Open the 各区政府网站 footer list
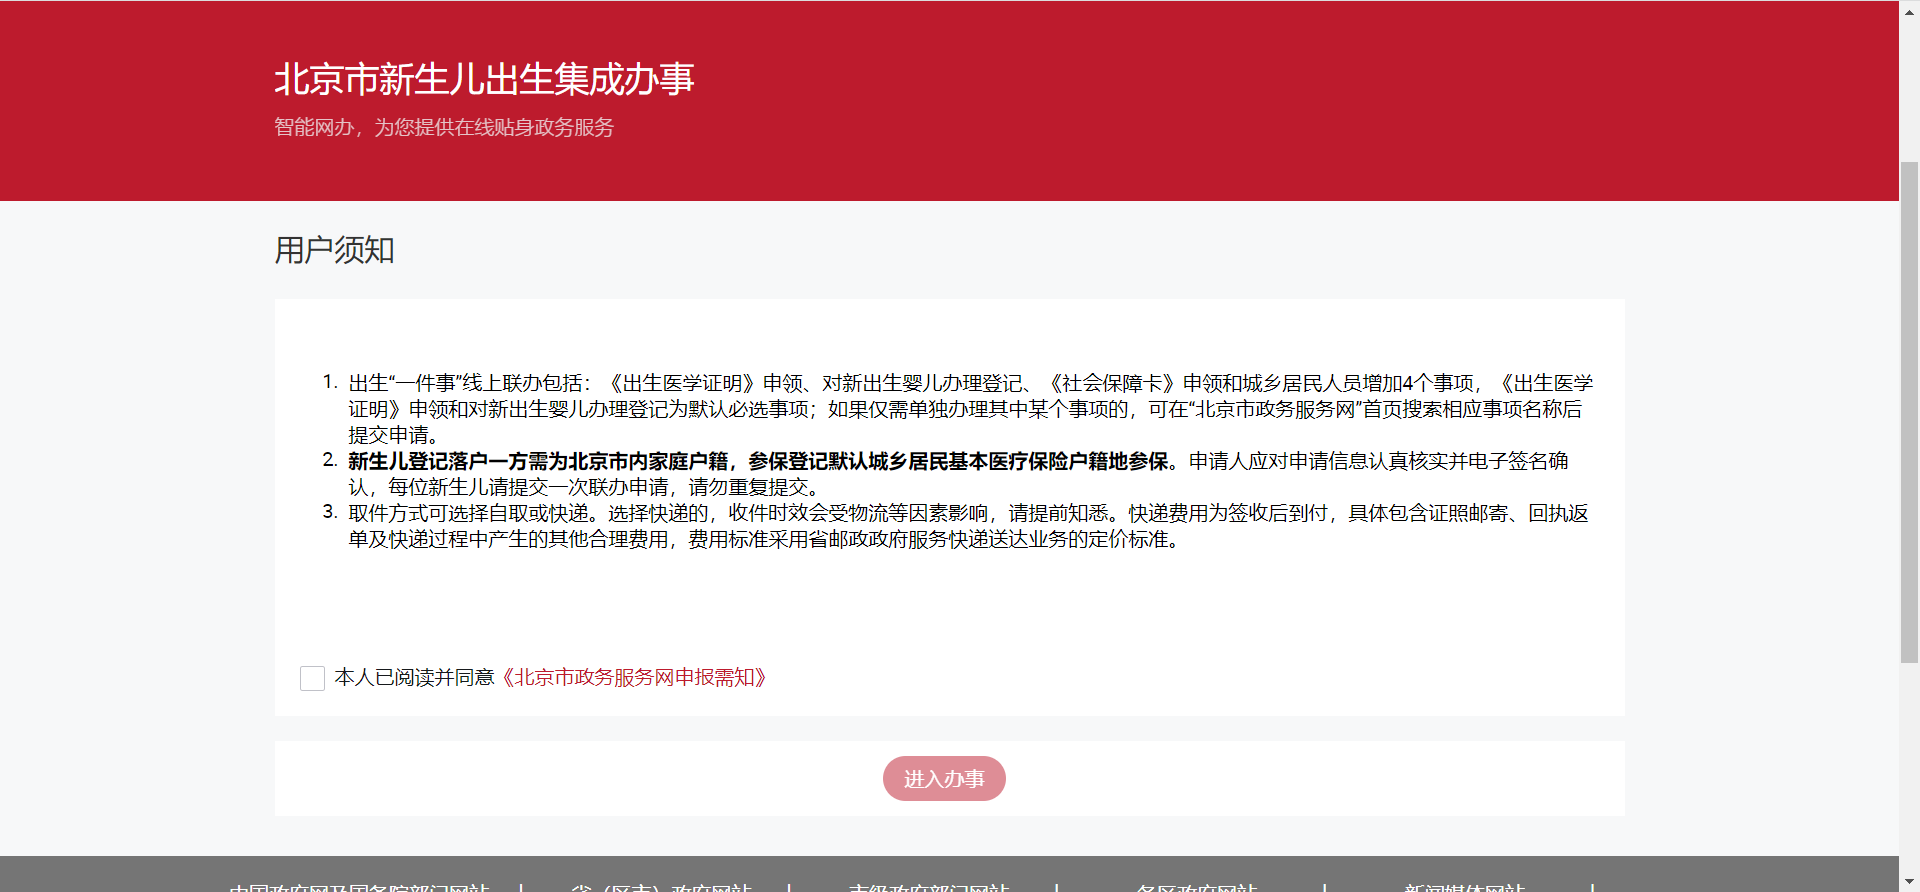 pyautogui.click(x=1196, y=886)
